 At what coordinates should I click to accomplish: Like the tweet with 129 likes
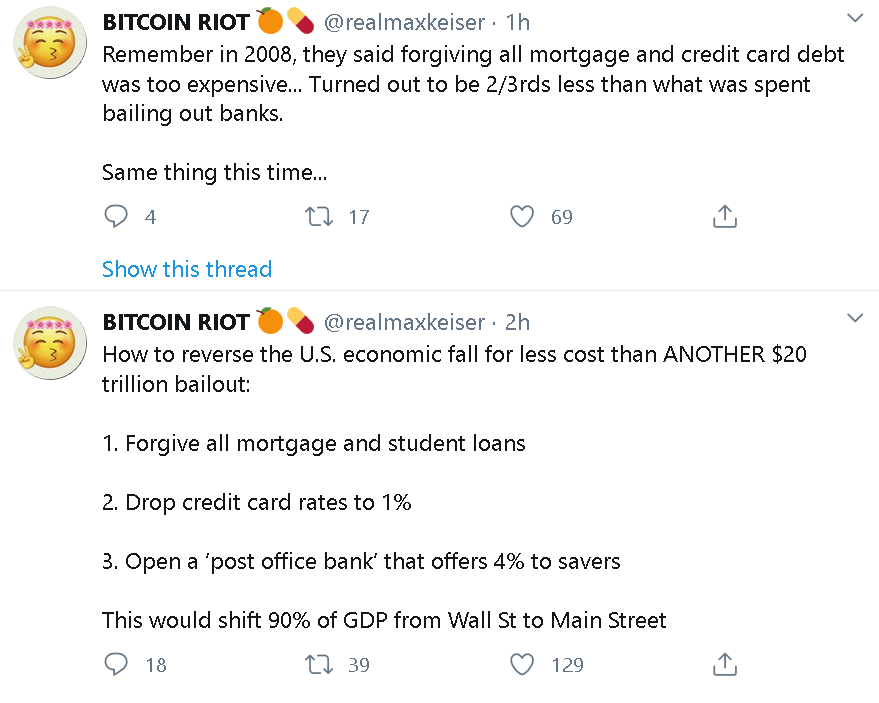[x=522, y=664]
